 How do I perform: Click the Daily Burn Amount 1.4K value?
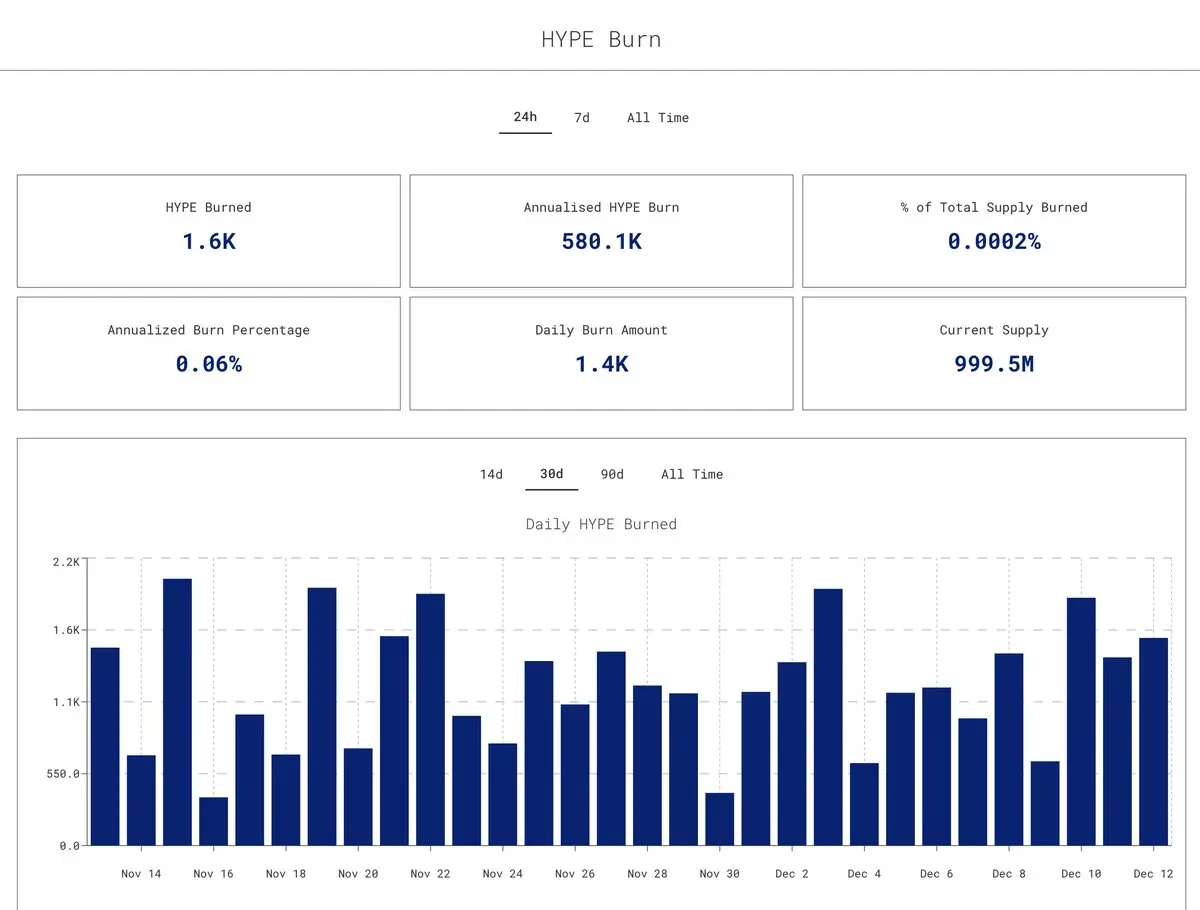[x=601, y=364]
